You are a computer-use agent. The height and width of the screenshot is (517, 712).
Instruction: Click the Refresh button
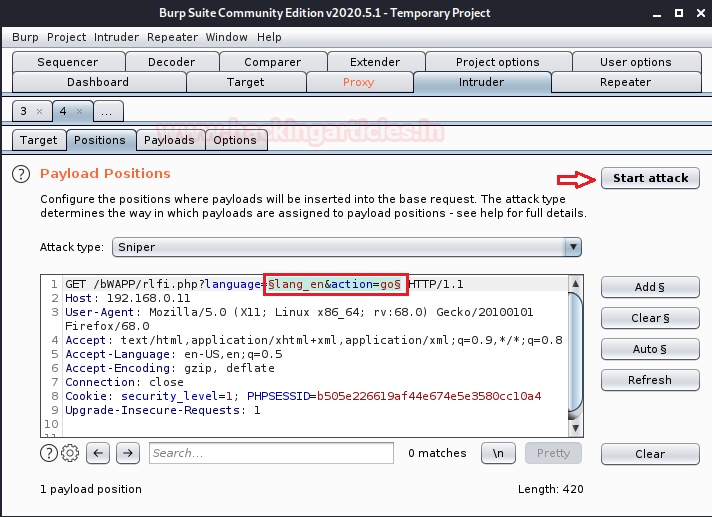(650, 380)
